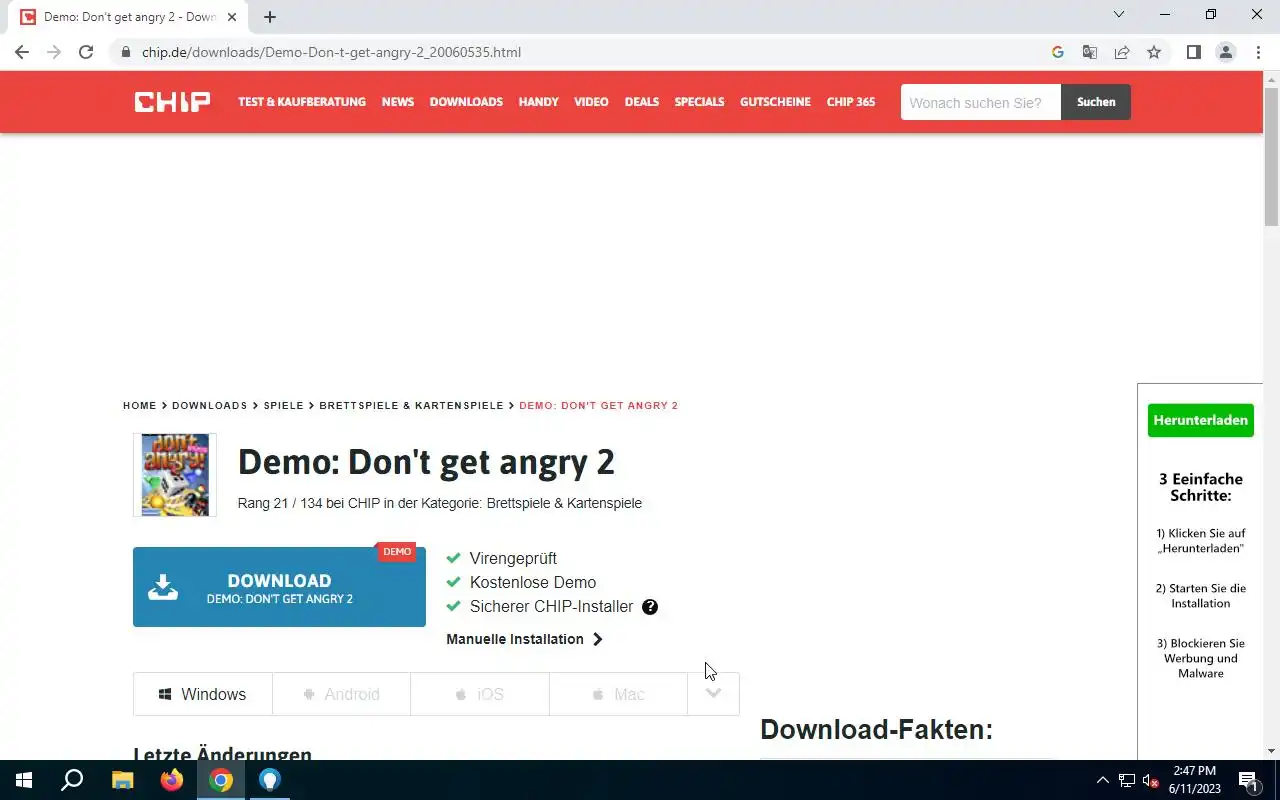Go to Downloads breadcrumb
Screen dimensions: 1280x800
[x=210, y=406]
